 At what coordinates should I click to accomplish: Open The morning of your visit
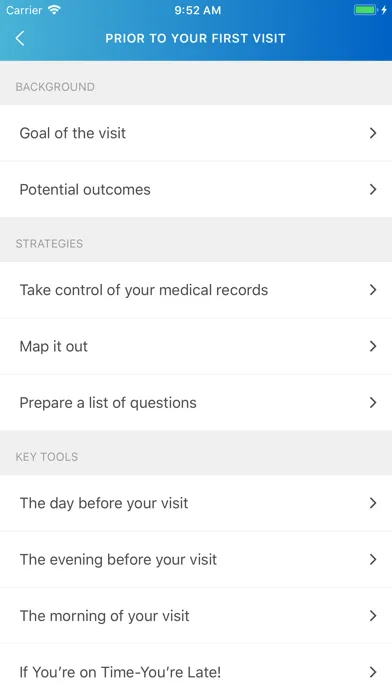pos(196,616)
